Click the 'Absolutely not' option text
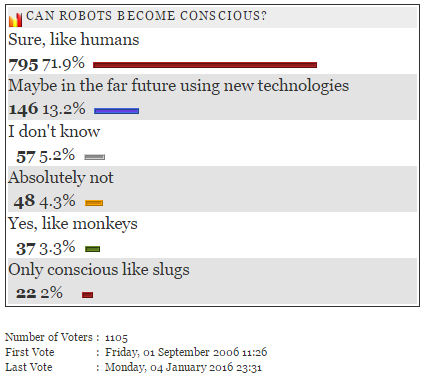The width and height of the screenshot is (423, 380). 61,177
